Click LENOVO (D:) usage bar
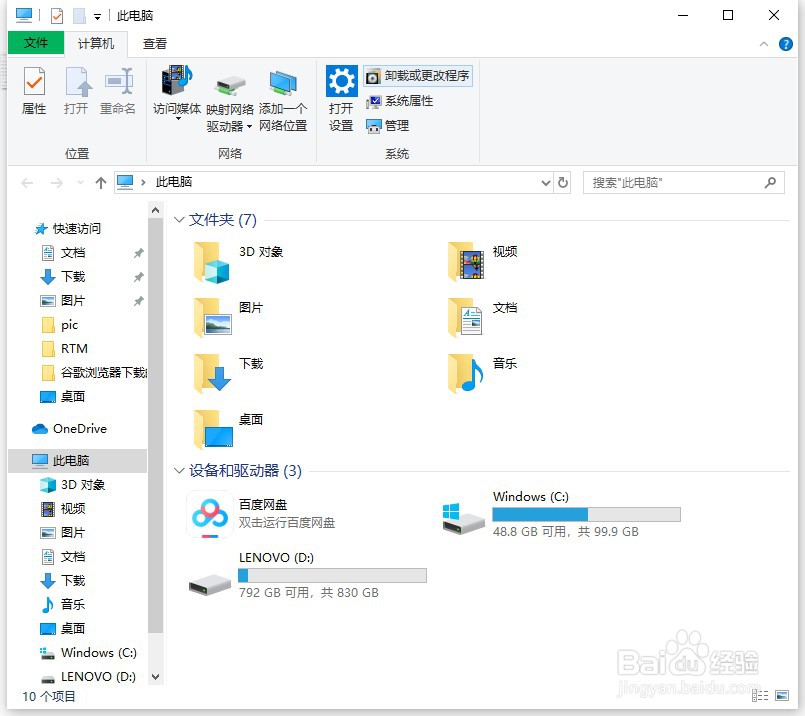 point(332,575)
